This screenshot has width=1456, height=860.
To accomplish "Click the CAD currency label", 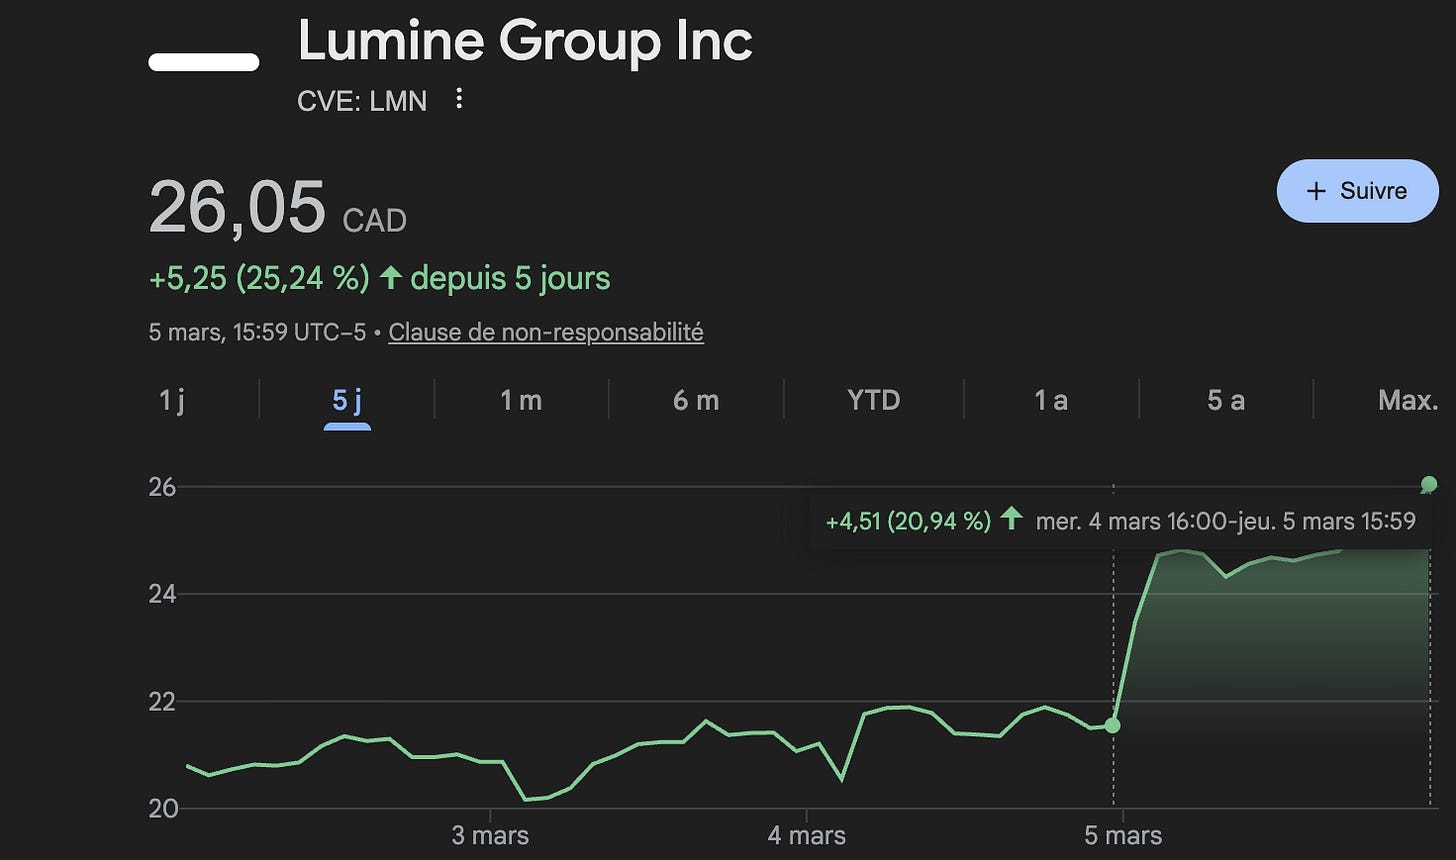I will coord(375,221).
